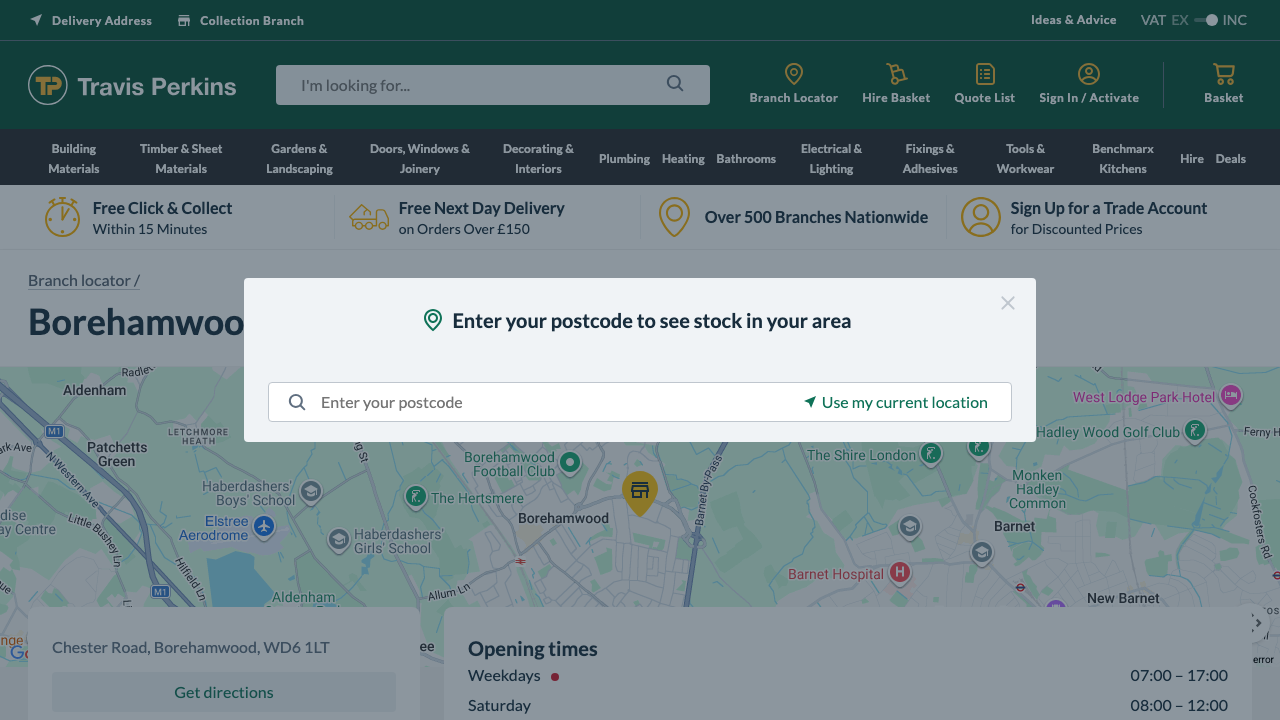Click the Free Click & Collect timer icon
The image size is (1280, 720).
point(61,216)
